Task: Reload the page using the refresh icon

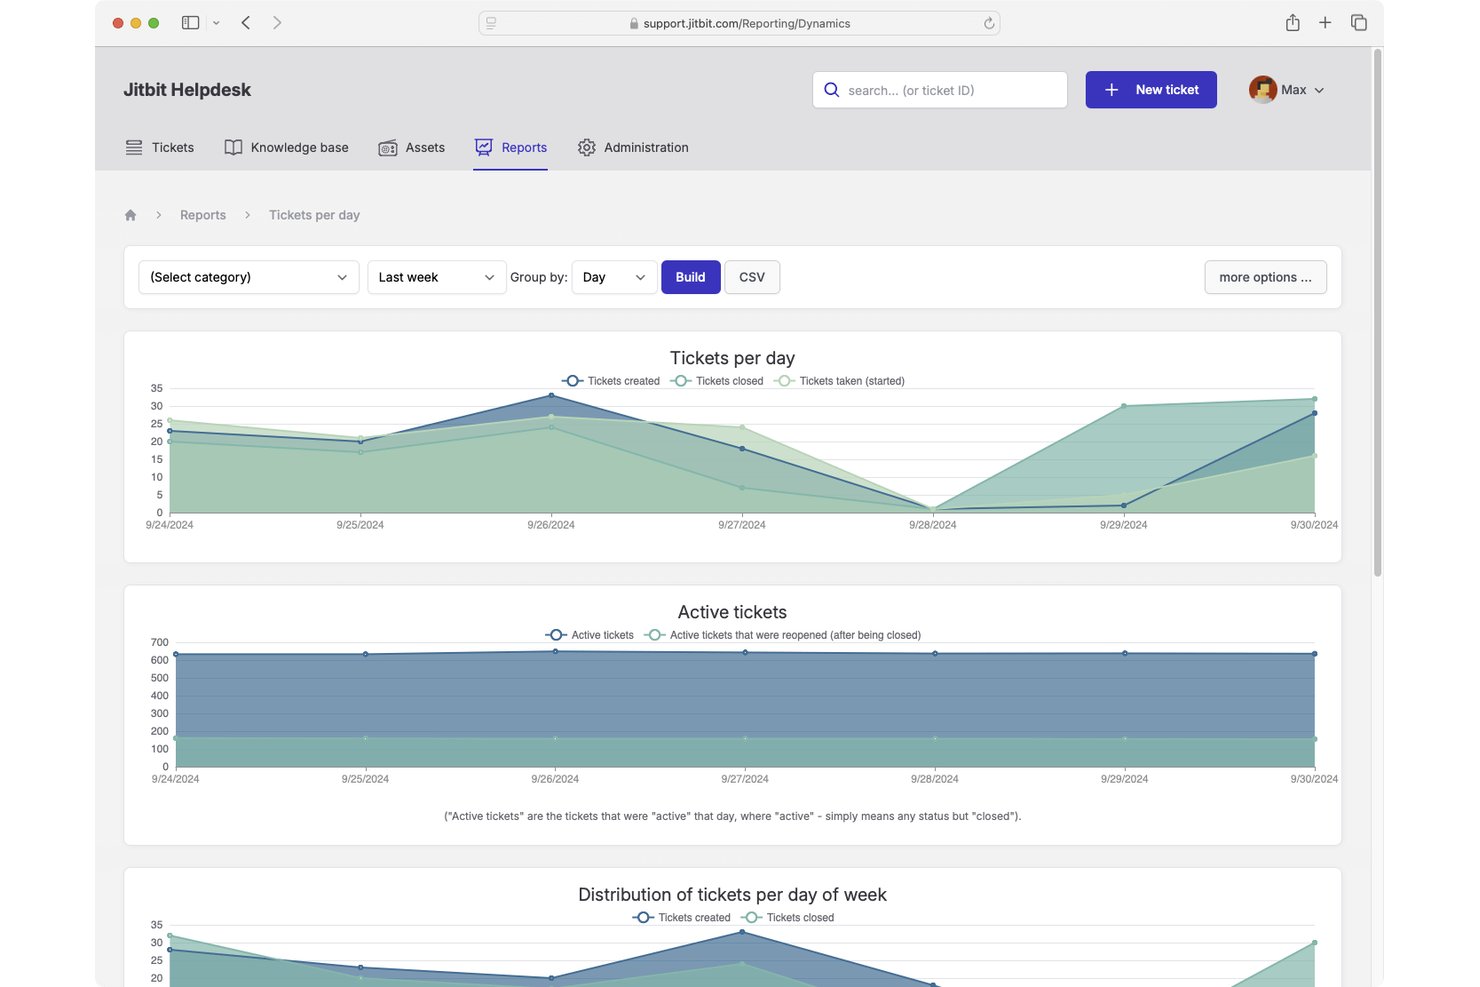Action: [x=989, y=23]
